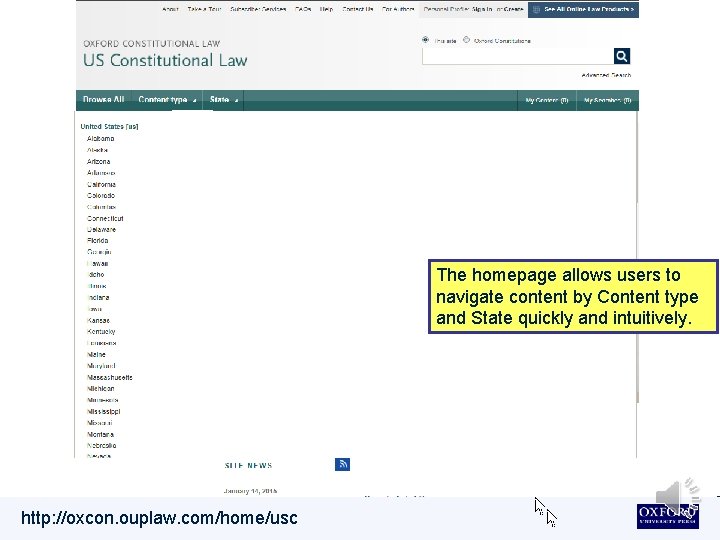Select Indiana from the state list
This screenshot has width=720, height=540.
coord(98,297)
